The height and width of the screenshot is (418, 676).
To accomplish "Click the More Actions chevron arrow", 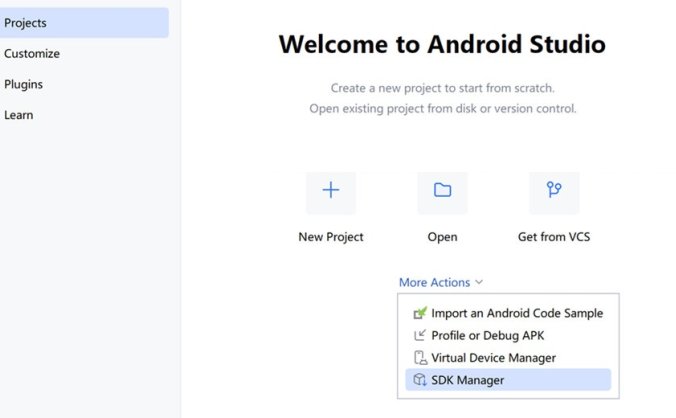I will point(479,282).
